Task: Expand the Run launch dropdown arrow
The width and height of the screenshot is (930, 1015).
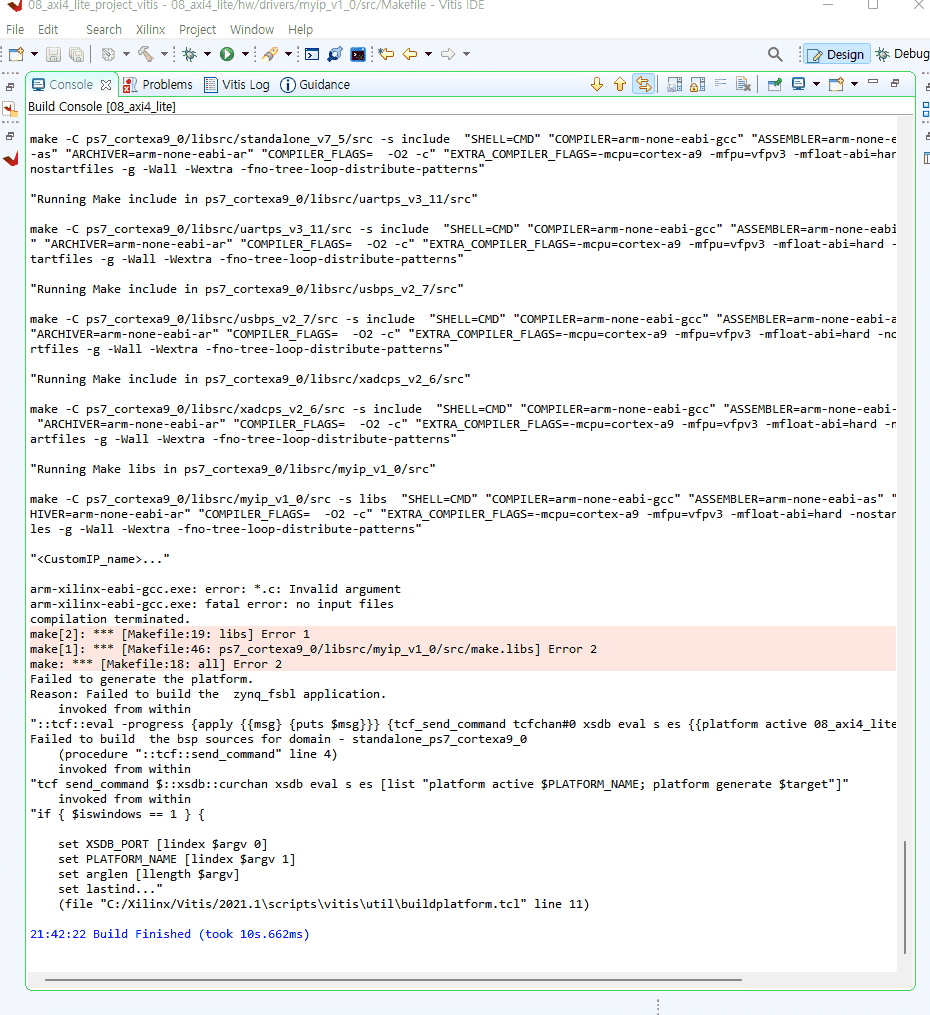Action: click(245, 54)
